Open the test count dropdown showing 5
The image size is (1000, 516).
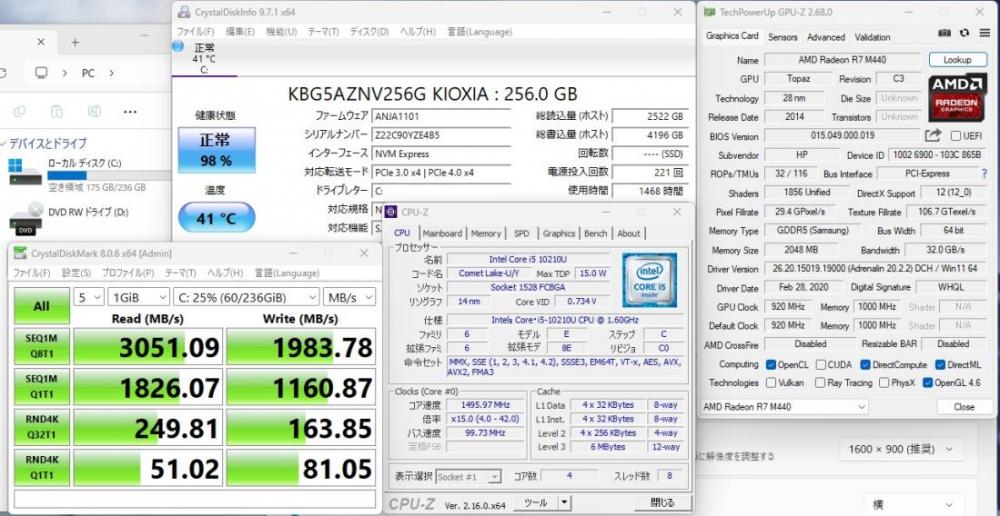[x=89, y=297]
